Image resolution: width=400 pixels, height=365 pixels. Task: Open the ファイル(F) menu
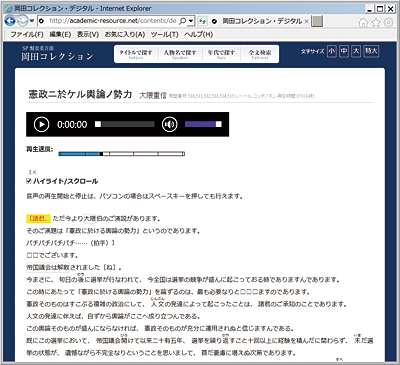(x=27, y=34)
